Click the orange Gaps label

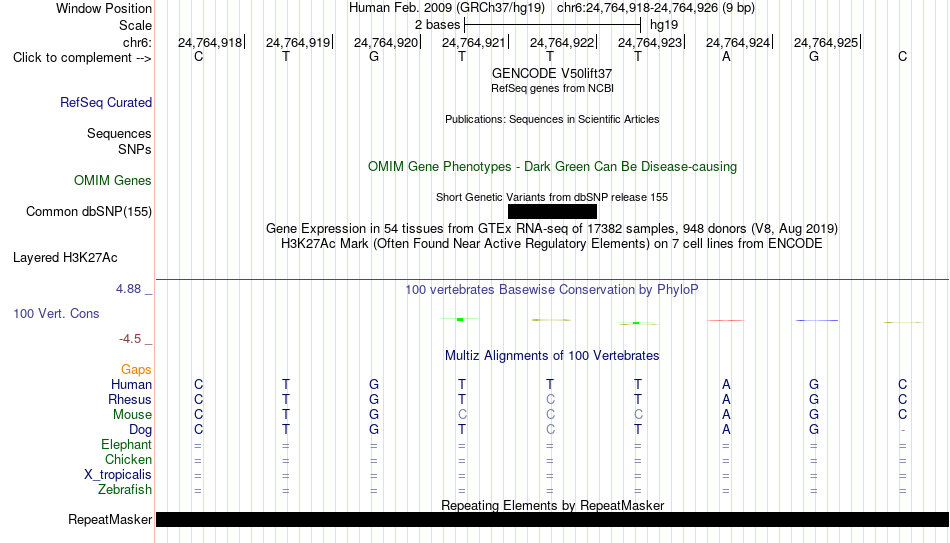136,369
